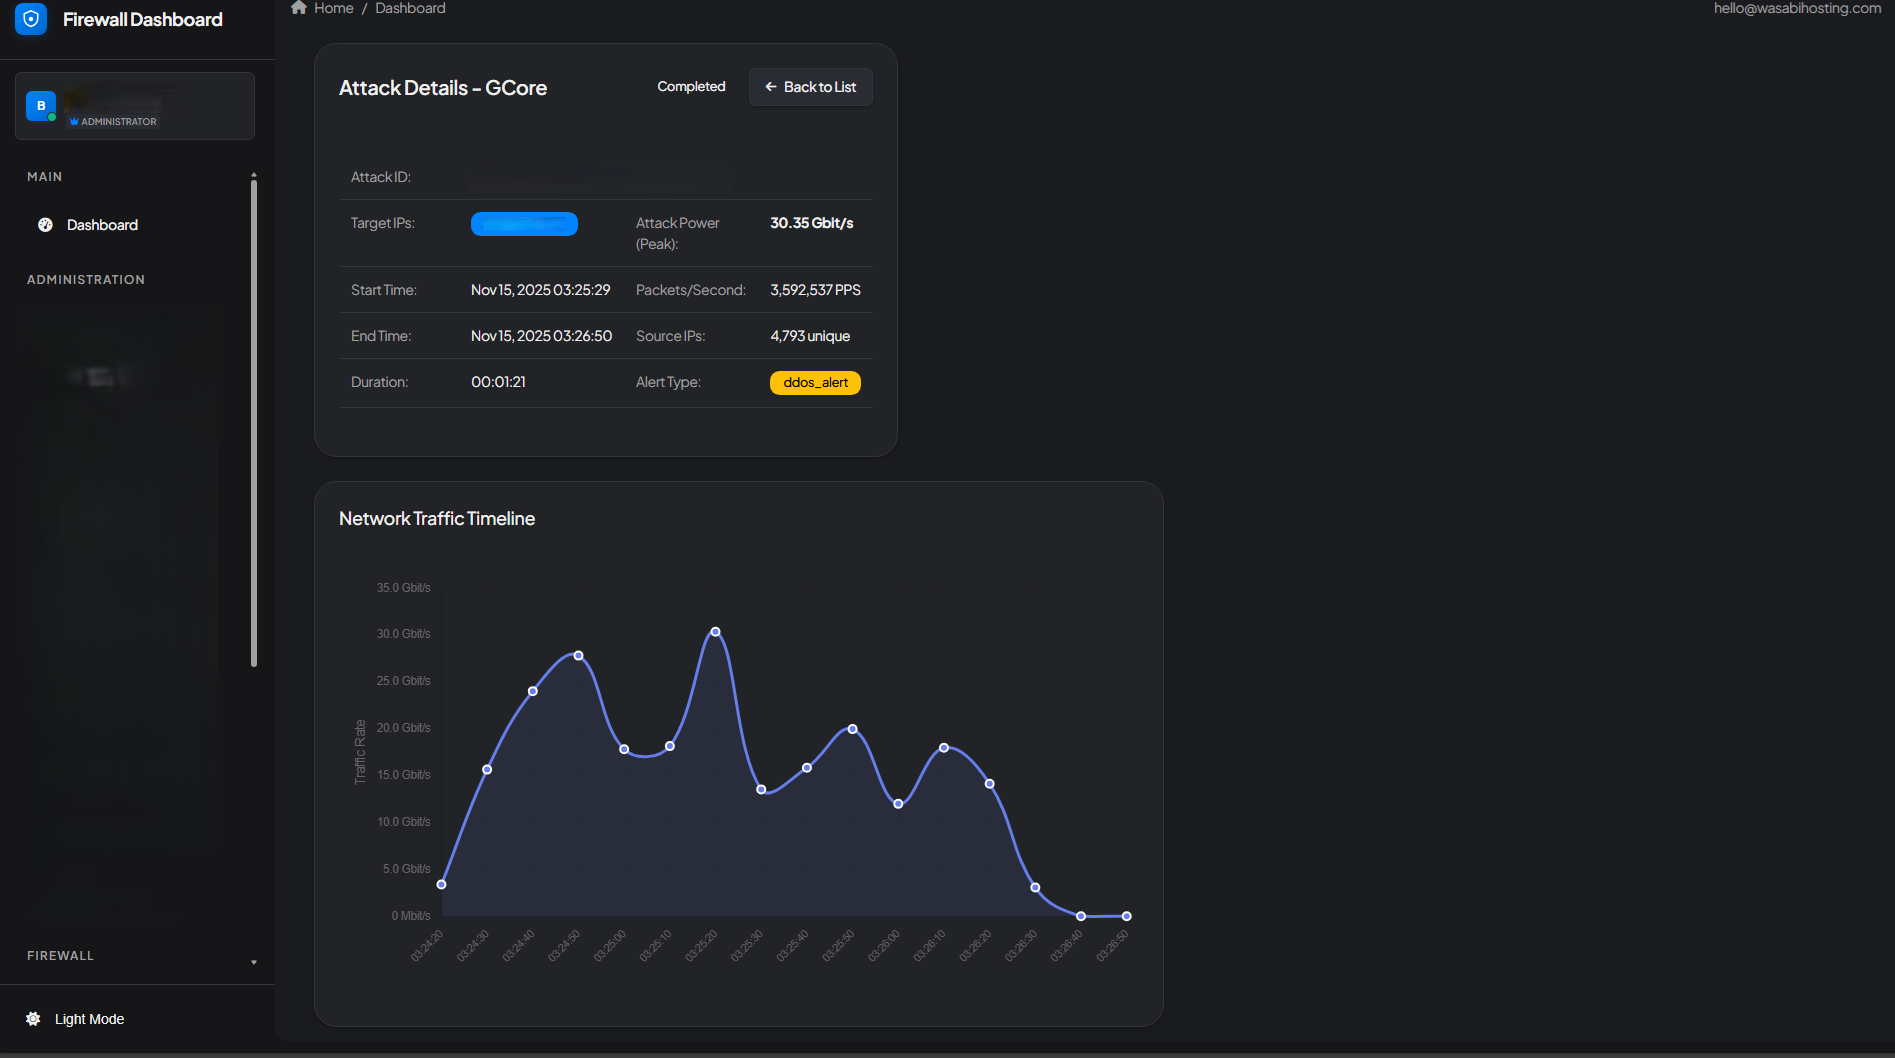
Task: Click the Attack Details - GCore heading
Action: click(x=443, y=88)
